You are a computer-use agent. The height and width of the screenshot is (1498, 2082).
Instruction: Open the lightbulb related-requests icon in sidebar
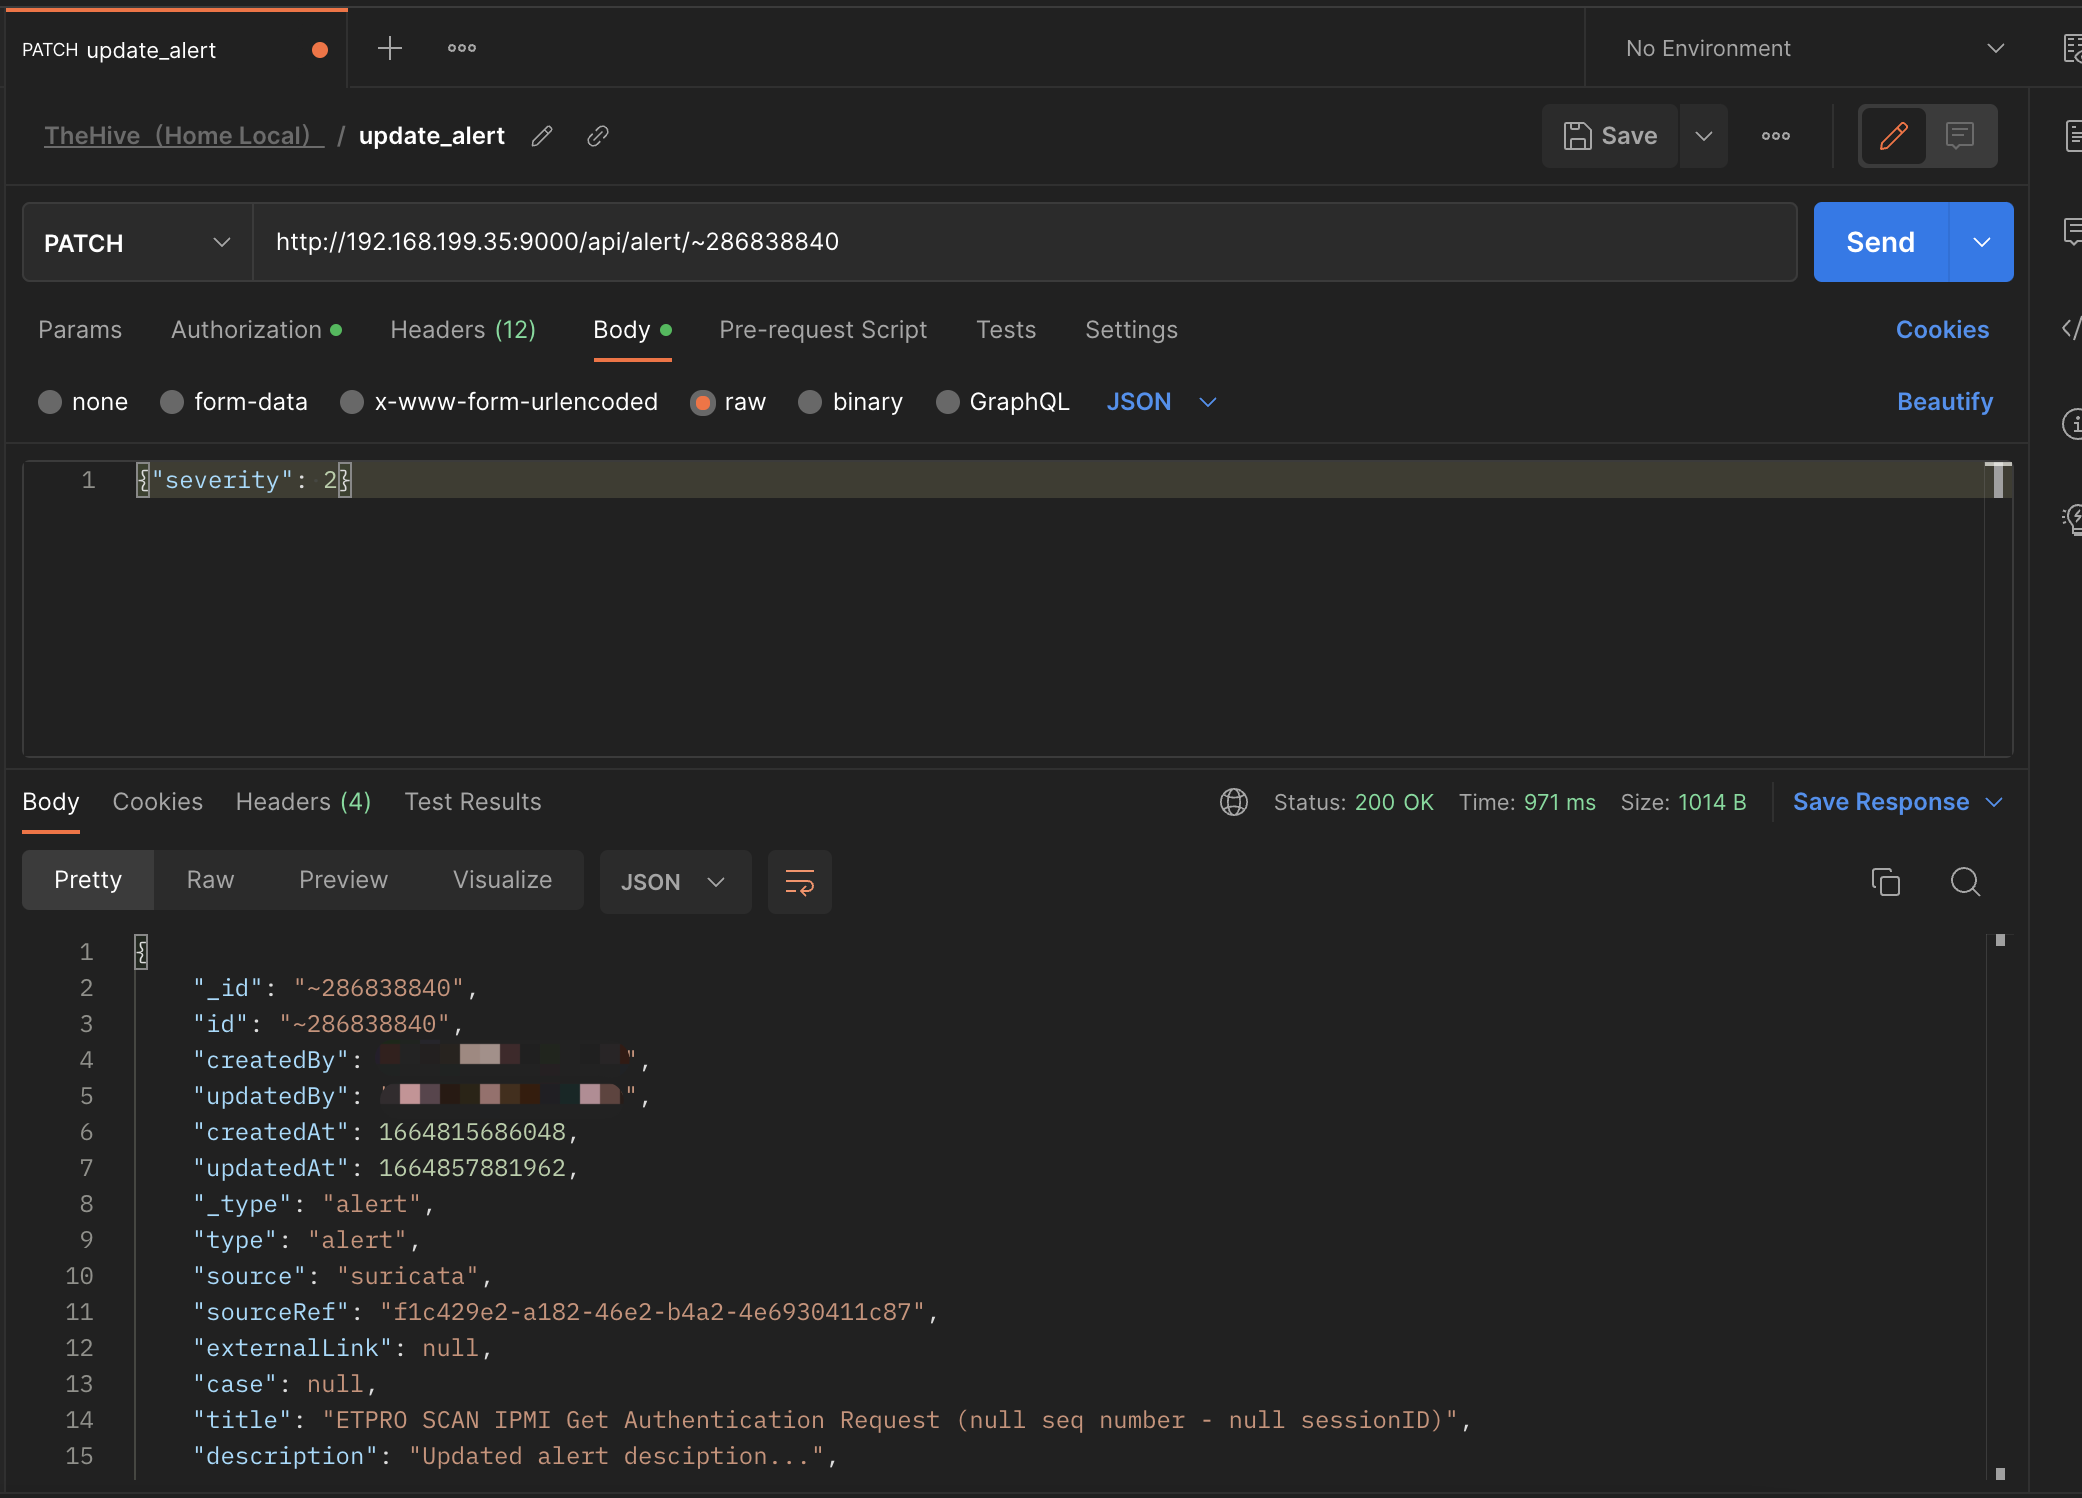[x=2073, y=518]
